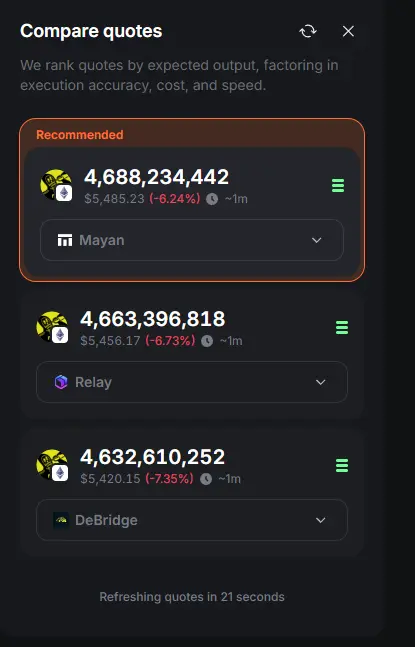
Task: Click the token icon in Relay quote
Action: [52, 327]
